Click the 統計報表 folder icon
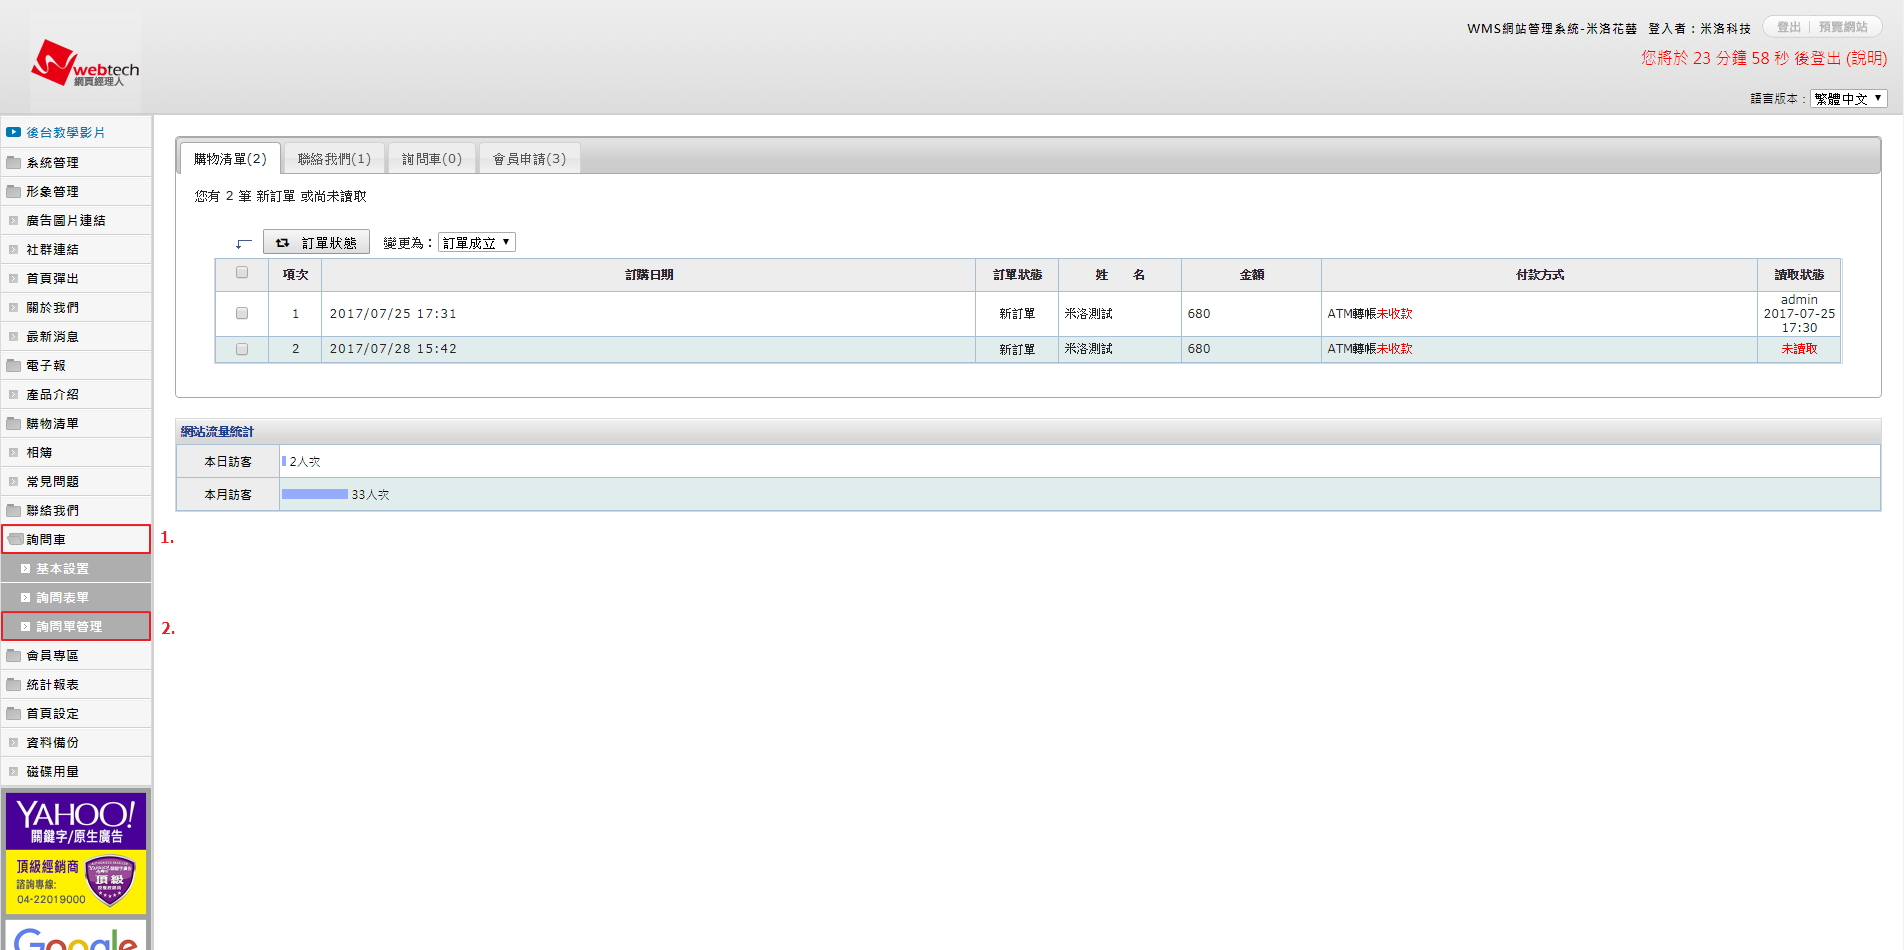The image size is (1904, 950). coord(14,684)
